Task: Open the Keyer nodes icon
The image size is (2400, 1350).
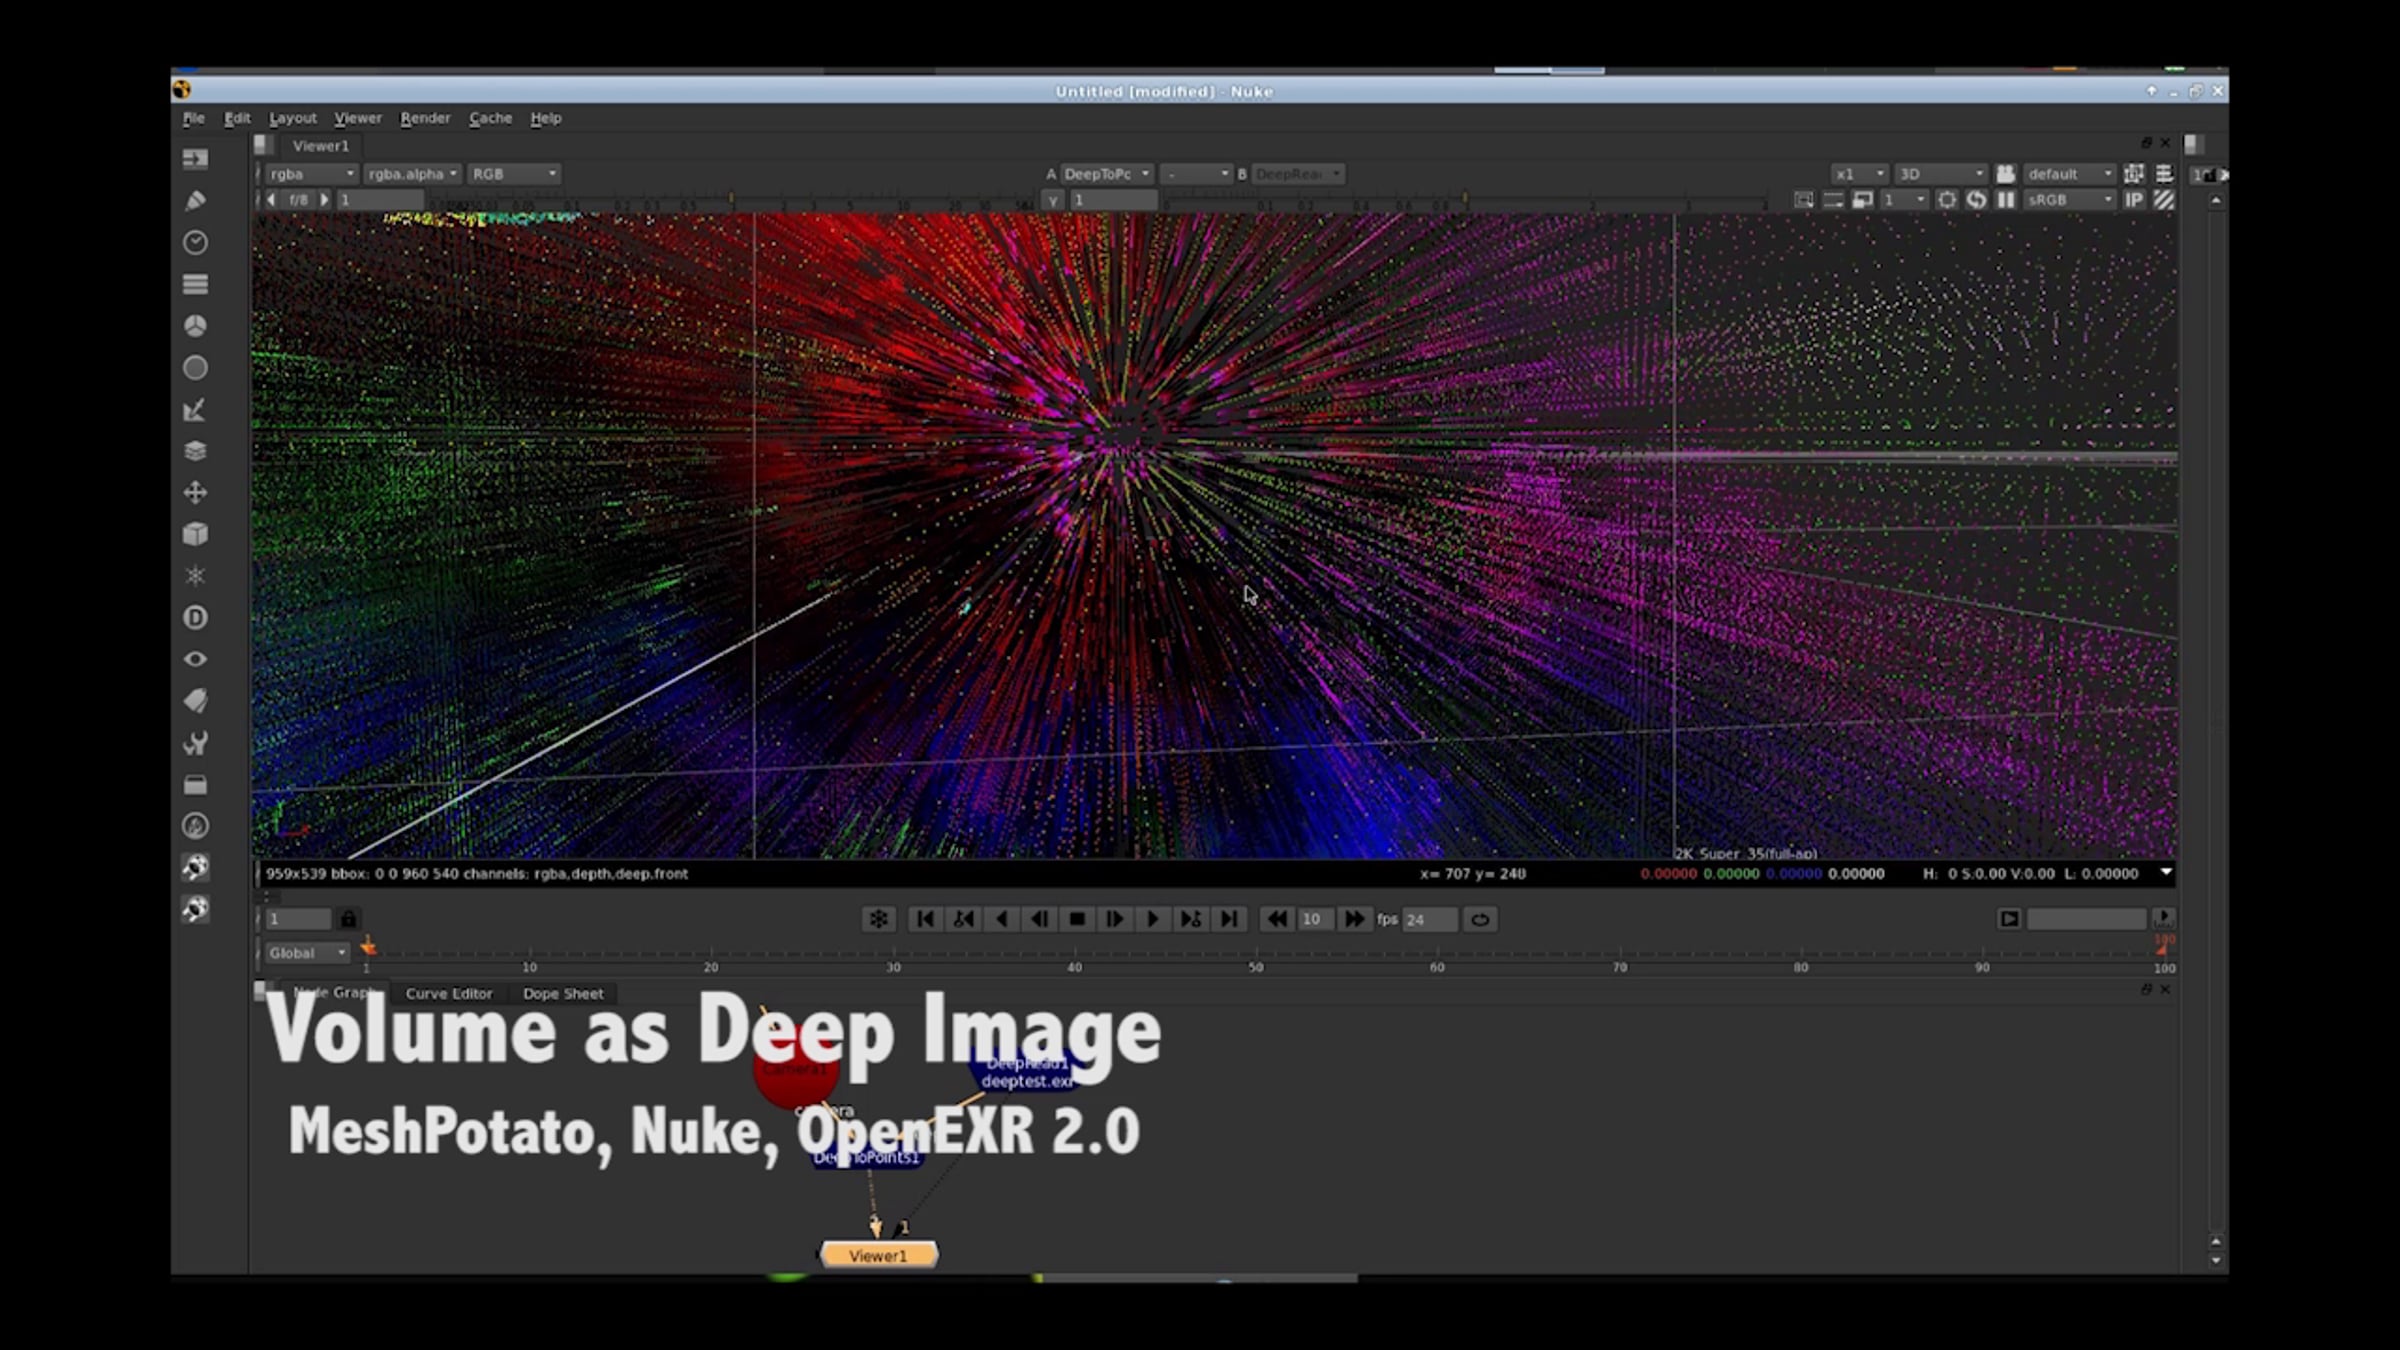Action: (195, 410)
